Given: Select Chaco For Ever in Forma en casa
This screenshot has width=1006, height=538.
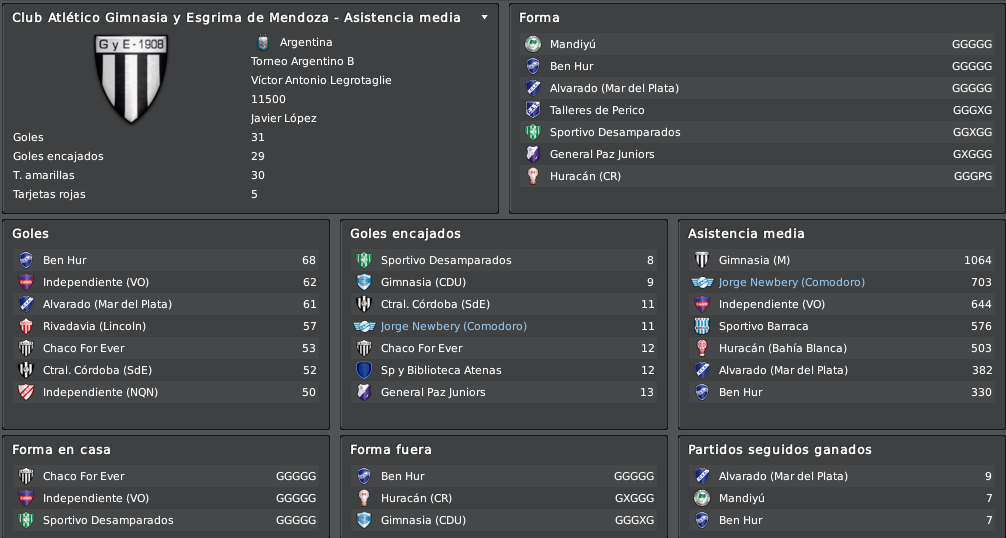Looking at the screenshot, I should (166, 476).
